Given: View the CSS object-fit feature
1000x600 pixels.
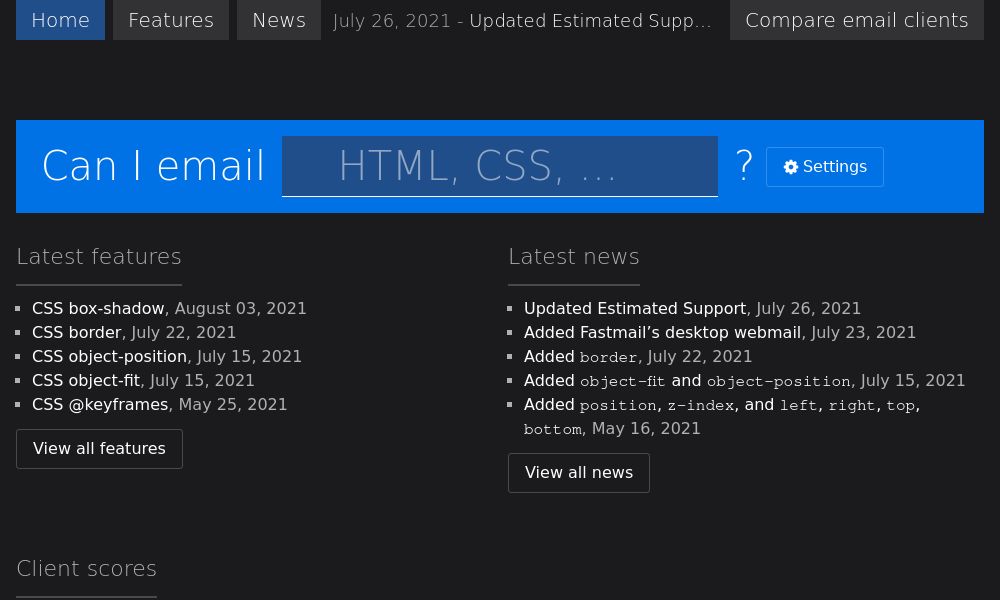Looking at the screenshot, I should tap(86, 380).
